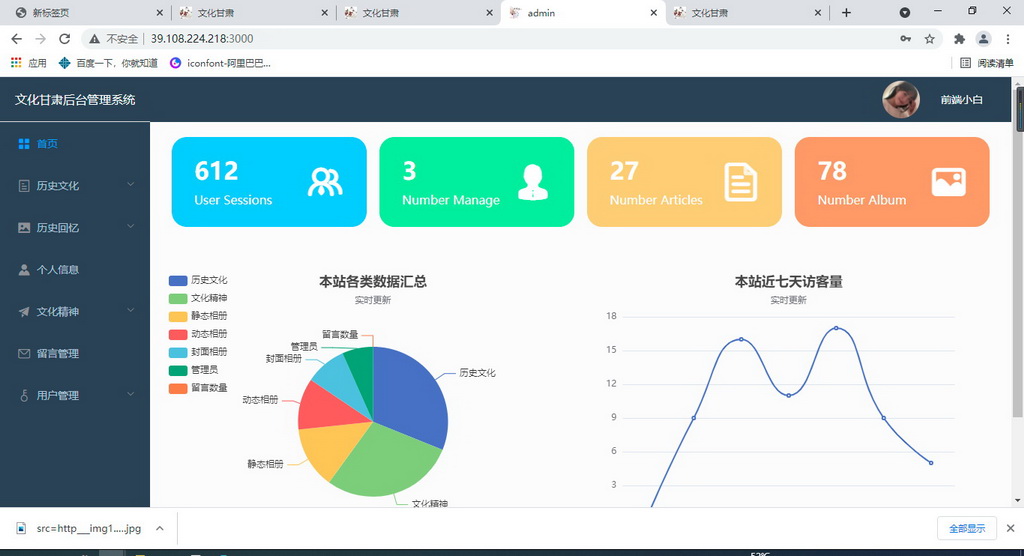Bookmark this page with the star icon
The height and width of the screenshot is (556, 1024).
coord(929,39)
